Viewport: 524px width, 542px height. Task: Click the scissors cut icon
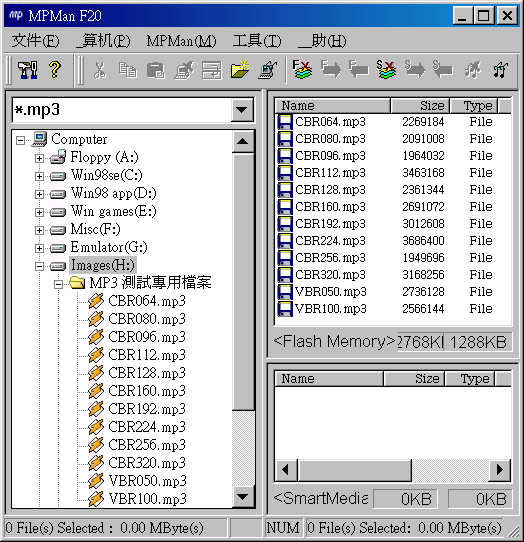coord(100,70)
